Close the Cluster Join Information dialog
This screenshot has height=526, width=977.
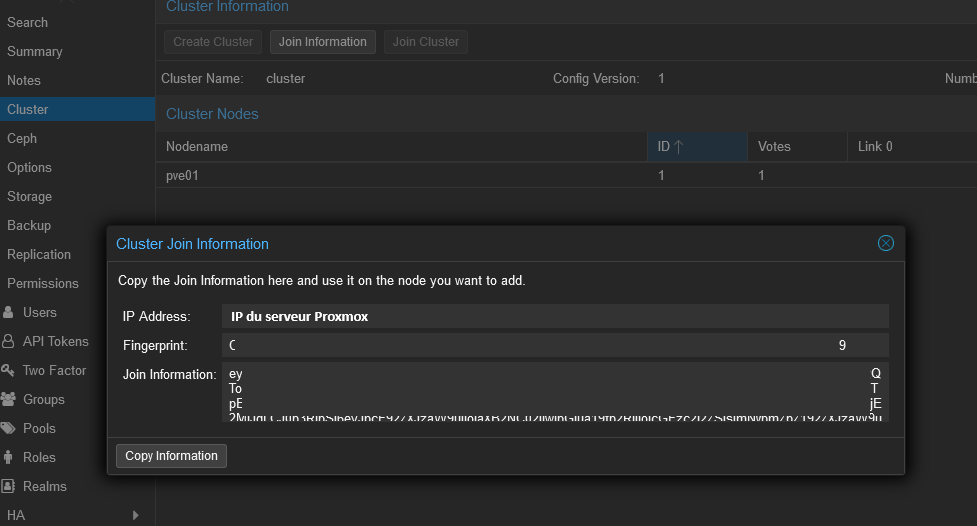click(885, 243)
